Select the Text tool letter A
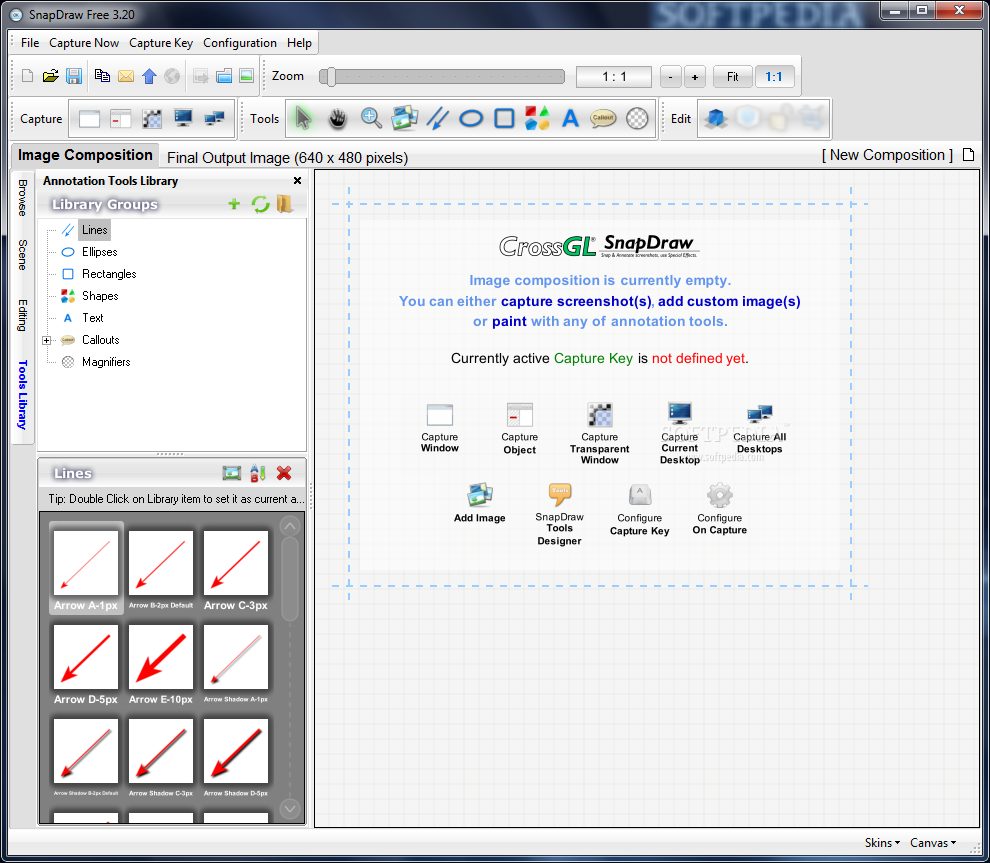The width and height of the screenshot is (990, 863). [x=571, y=118]
